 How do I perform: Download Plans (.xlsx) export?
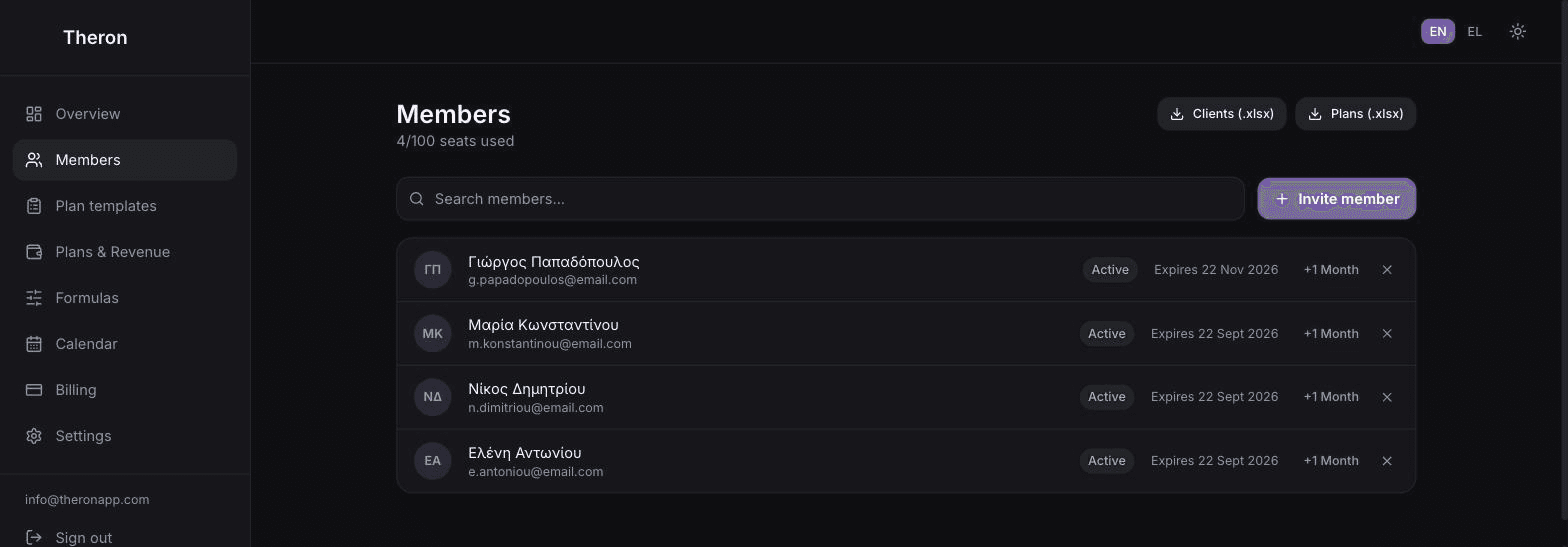tap(1356, 114)
